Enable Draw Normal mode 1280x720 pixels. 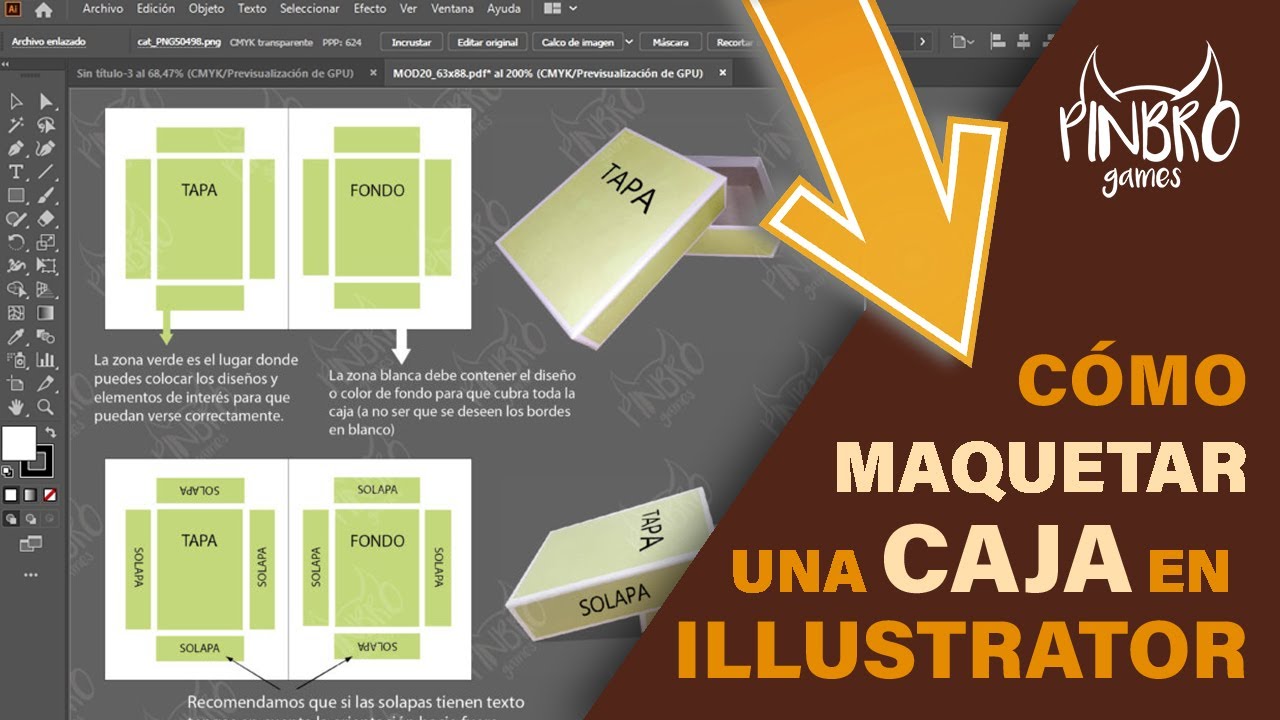click(11, 519)
